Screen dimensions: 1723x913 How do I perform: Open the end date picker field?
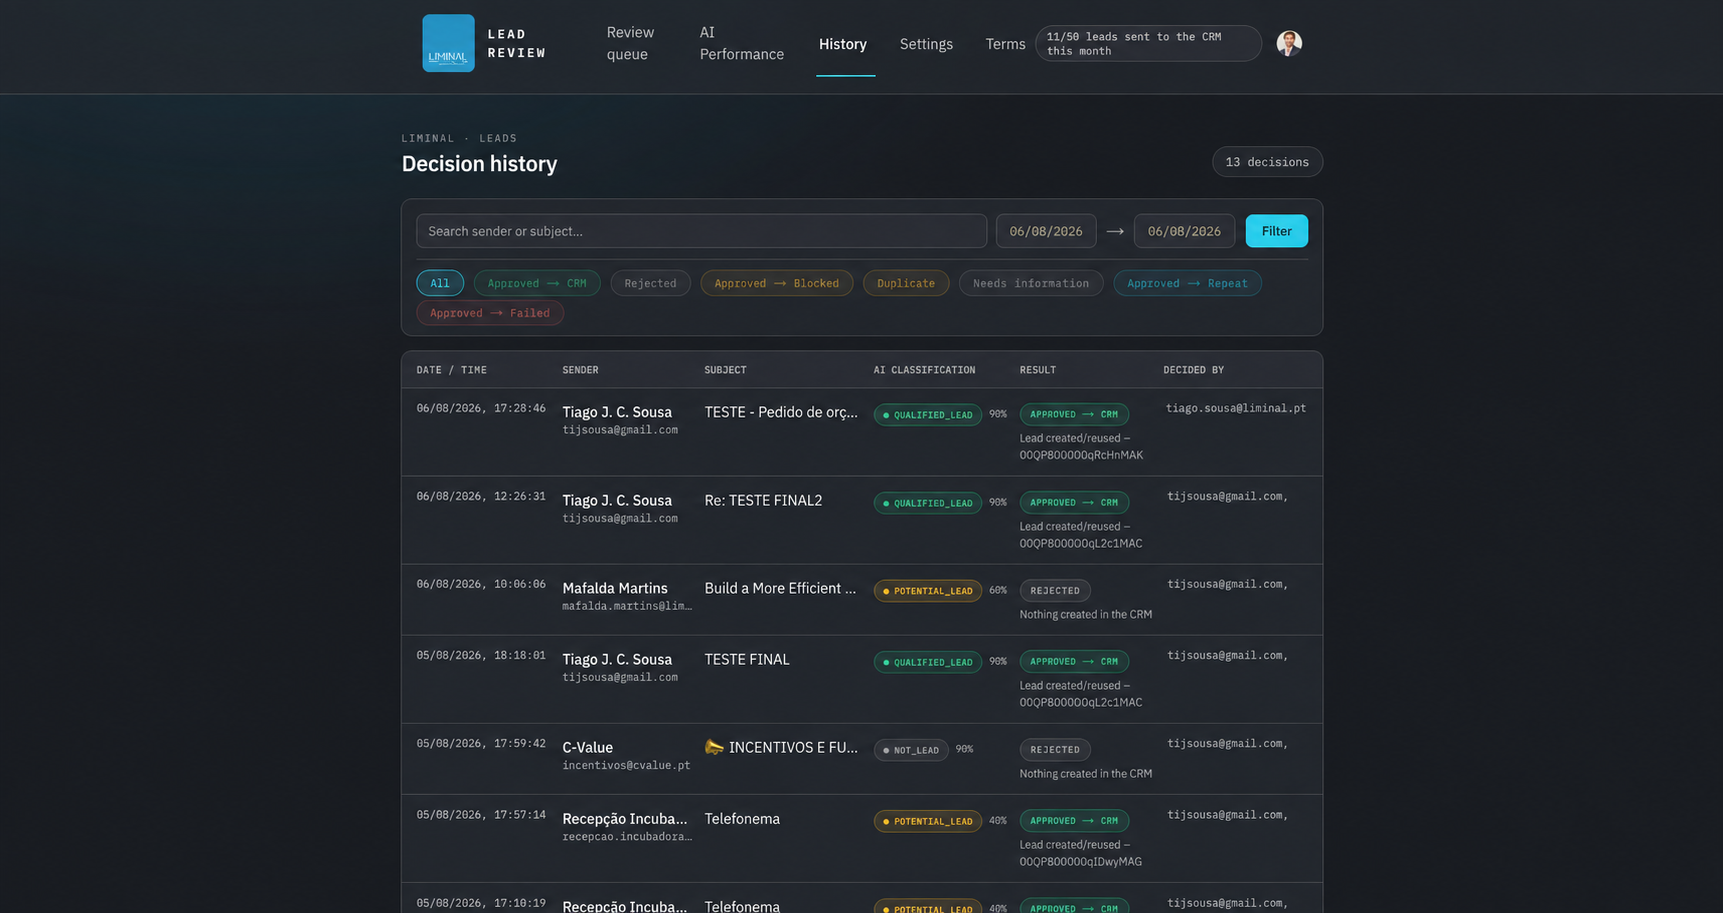pos(1184,231)
